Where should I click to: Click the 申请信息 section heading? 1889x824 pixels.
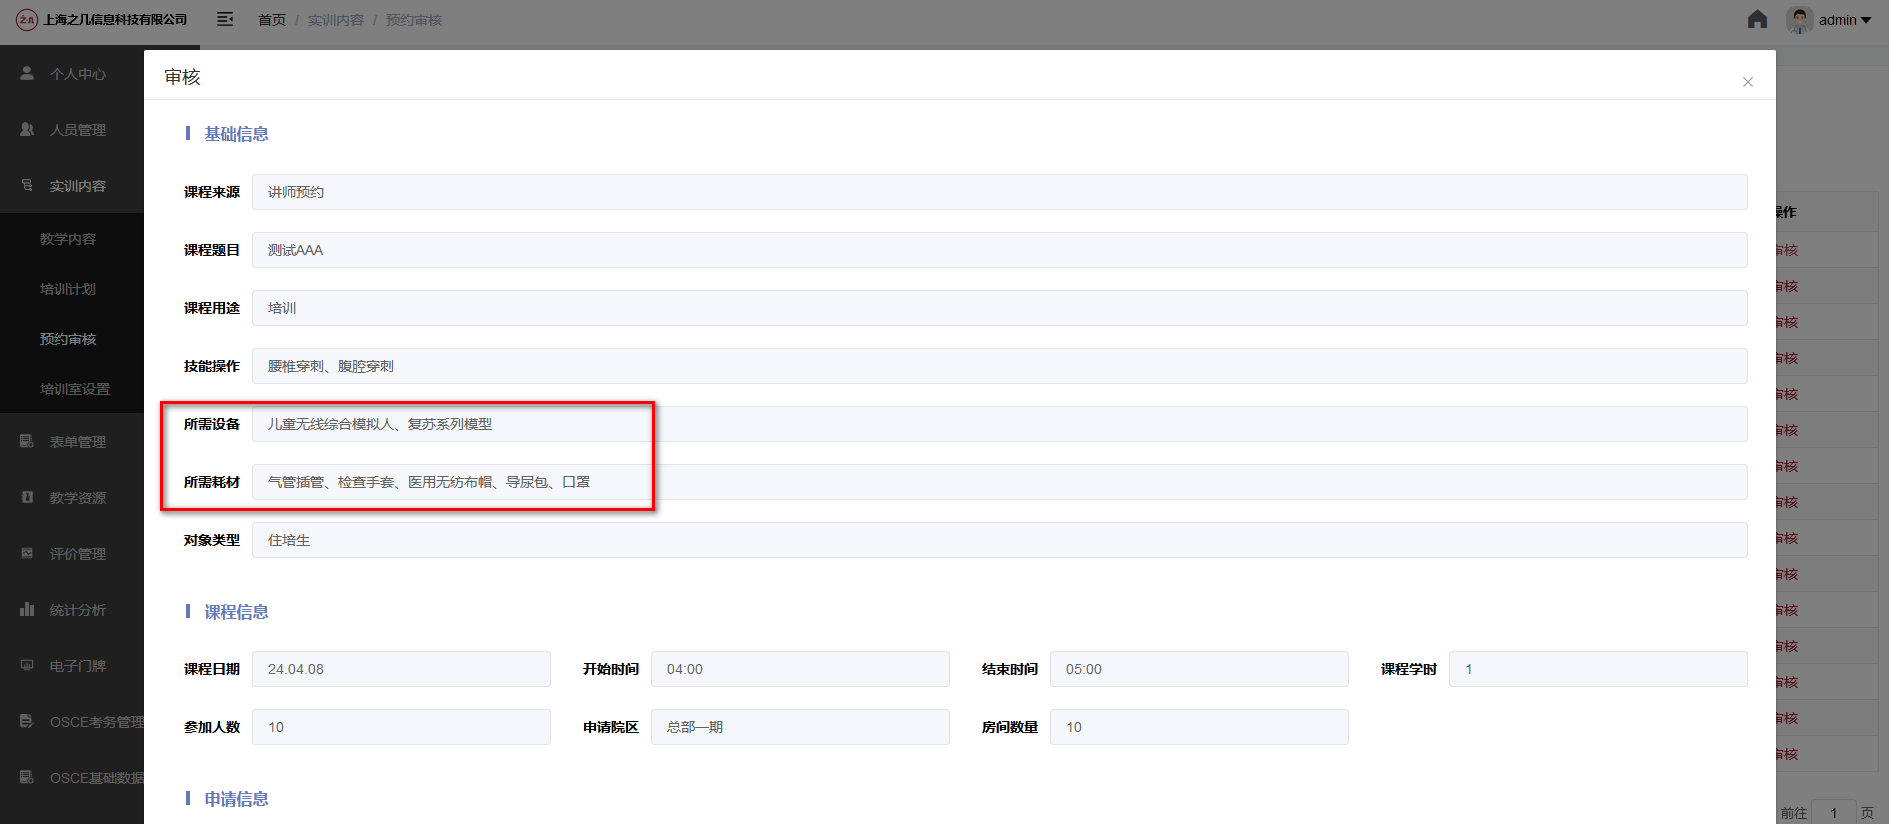[236, 799]
